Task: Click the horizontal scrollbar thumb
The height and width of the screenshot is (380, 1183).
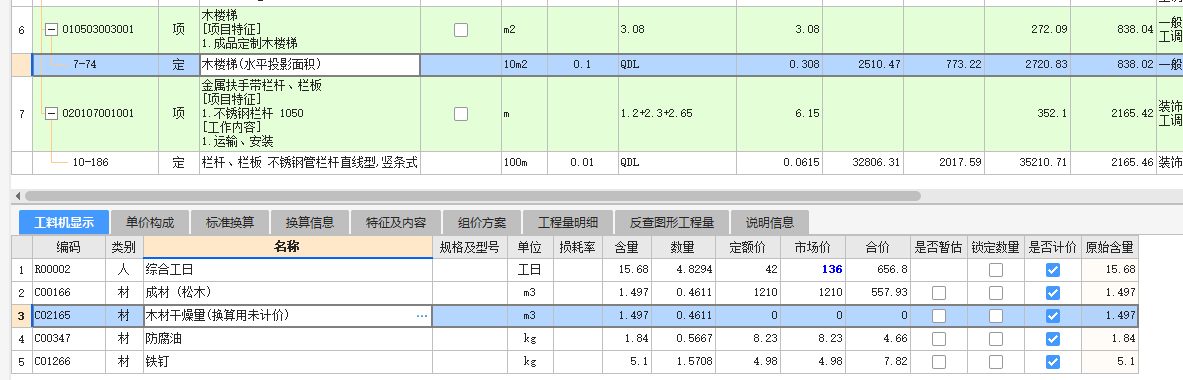Action: pos(474,195)
